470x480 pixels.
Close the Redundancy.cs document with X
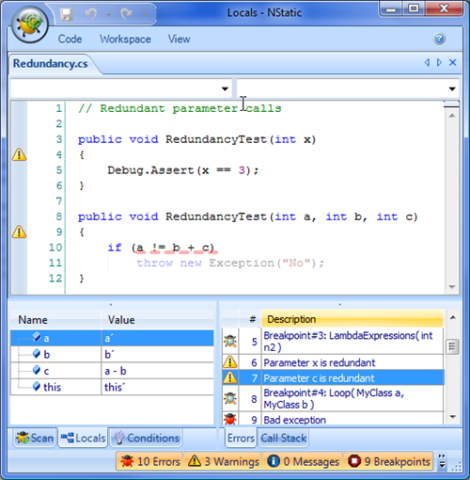click(452, 62)
